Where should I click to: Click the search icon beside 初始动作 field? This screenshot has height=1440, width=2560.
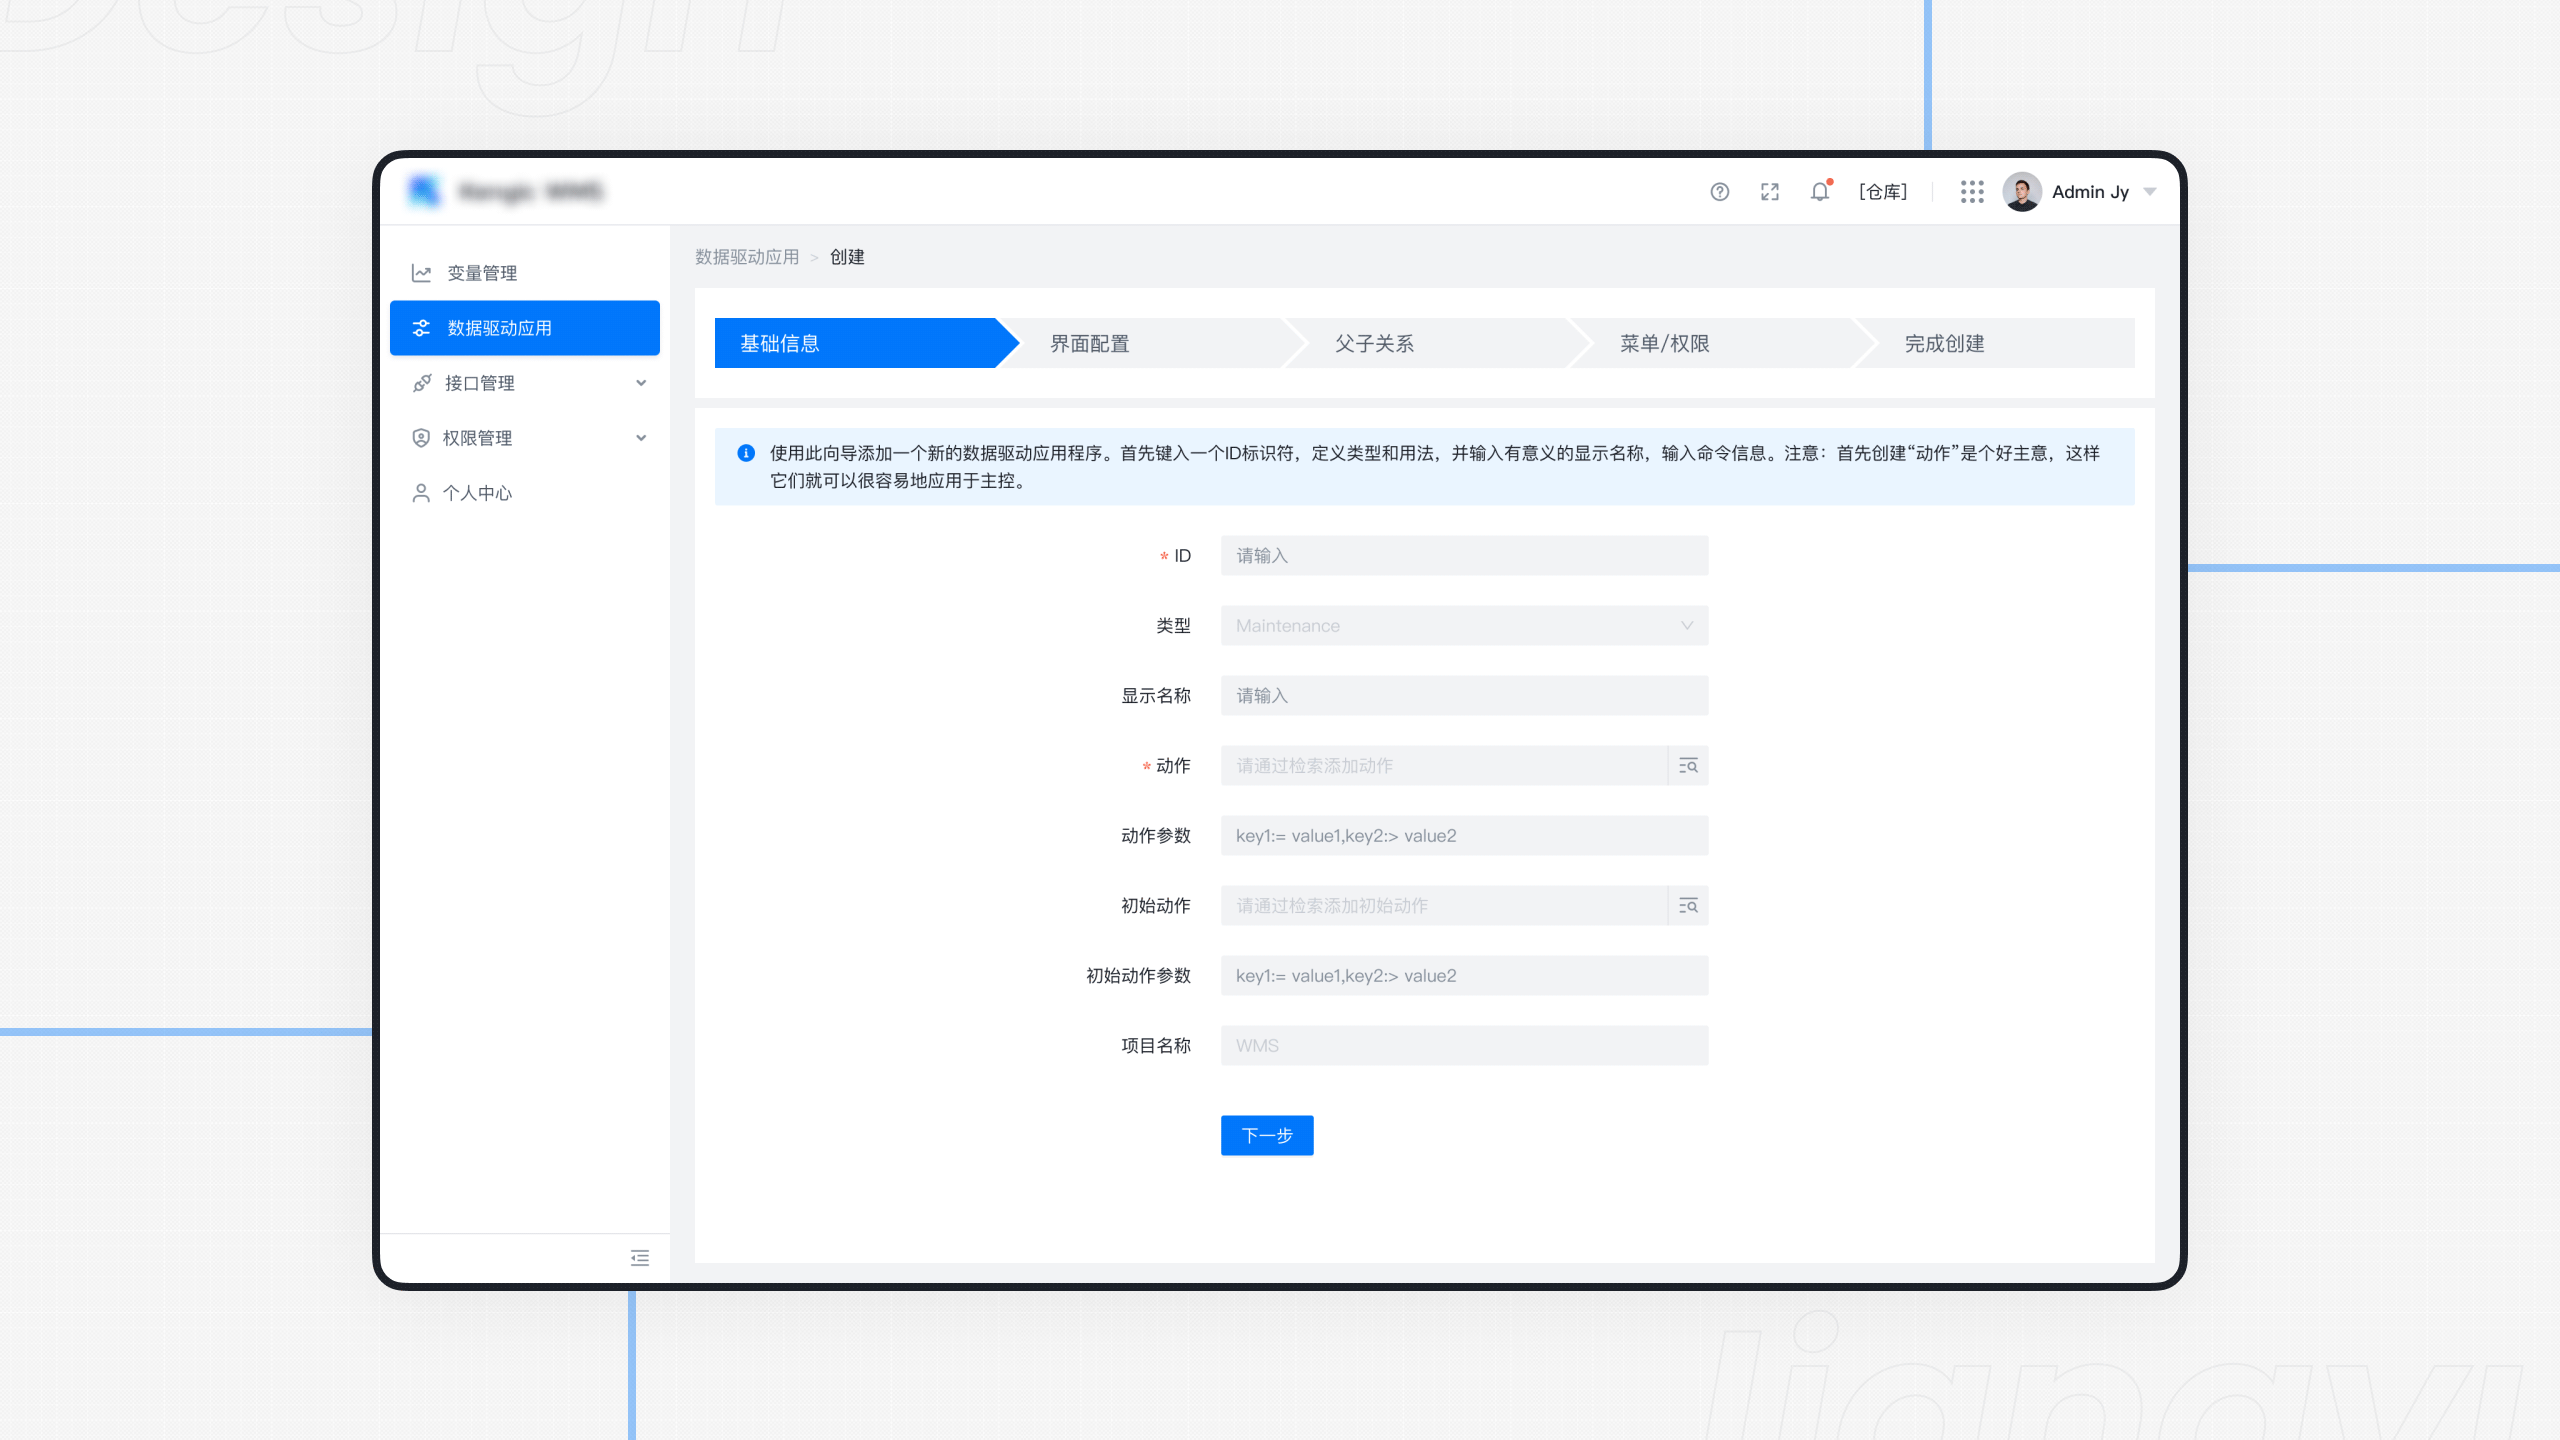(x=1687, y=906)
